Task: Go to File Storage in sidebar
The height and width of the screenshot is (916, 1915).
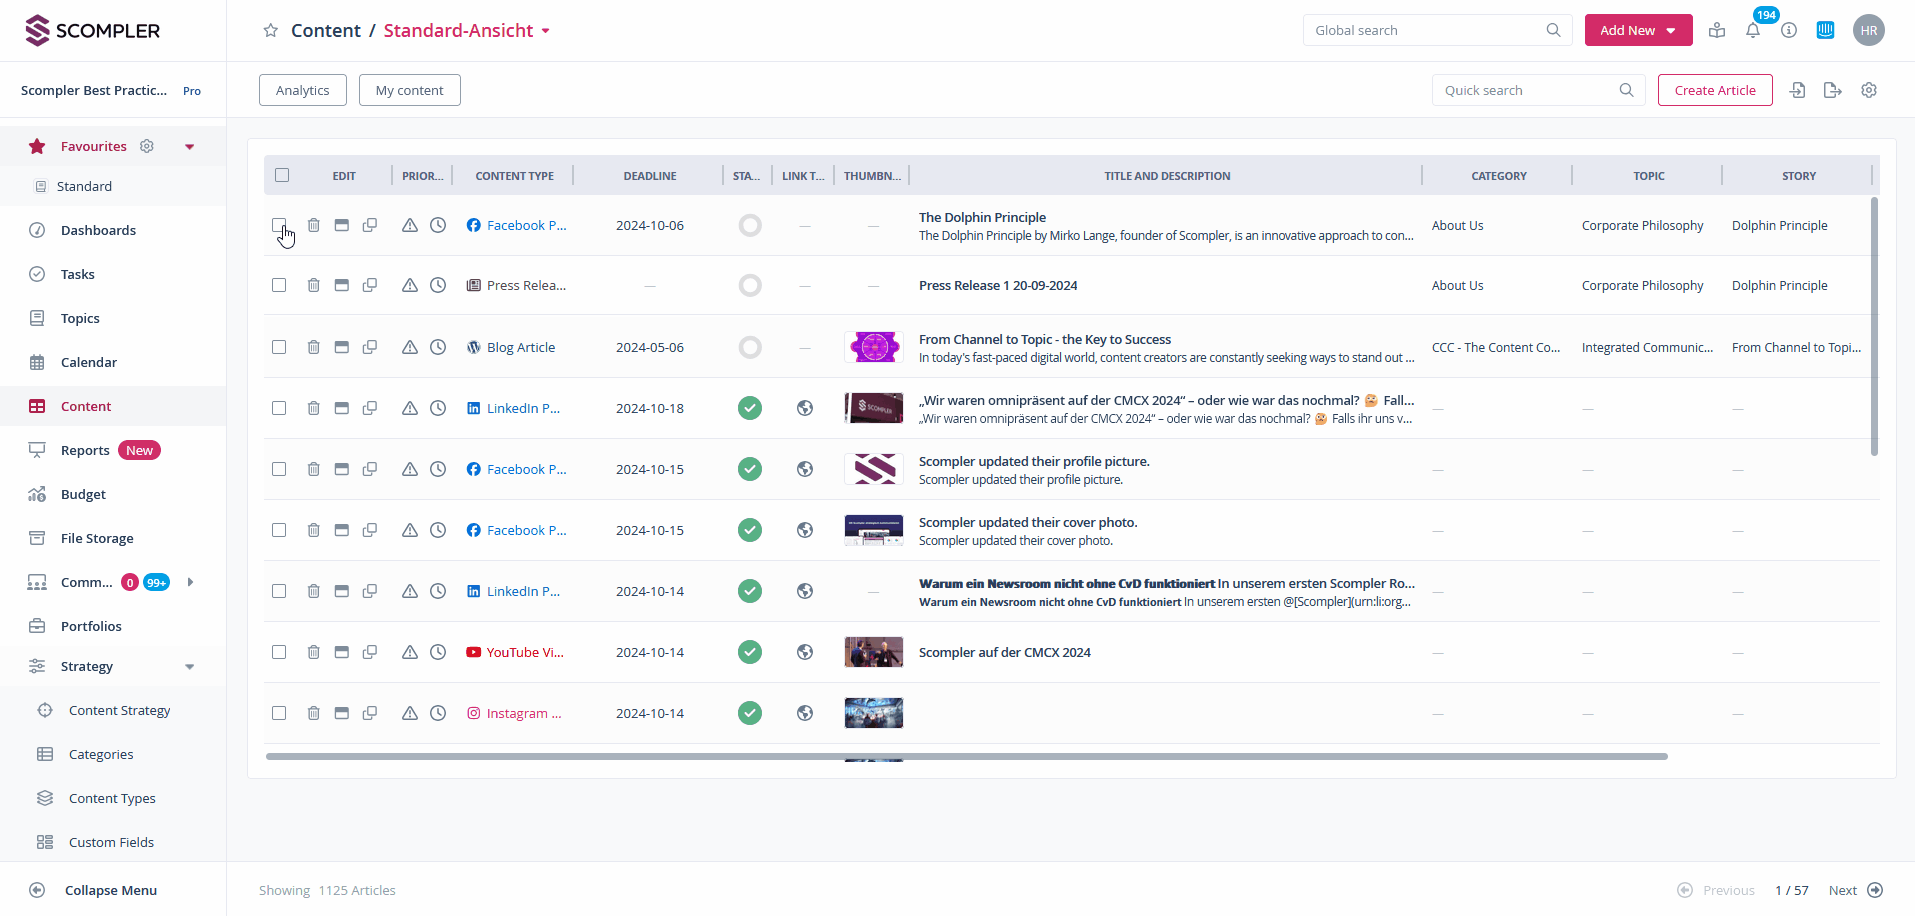Action: coord(97,538)
